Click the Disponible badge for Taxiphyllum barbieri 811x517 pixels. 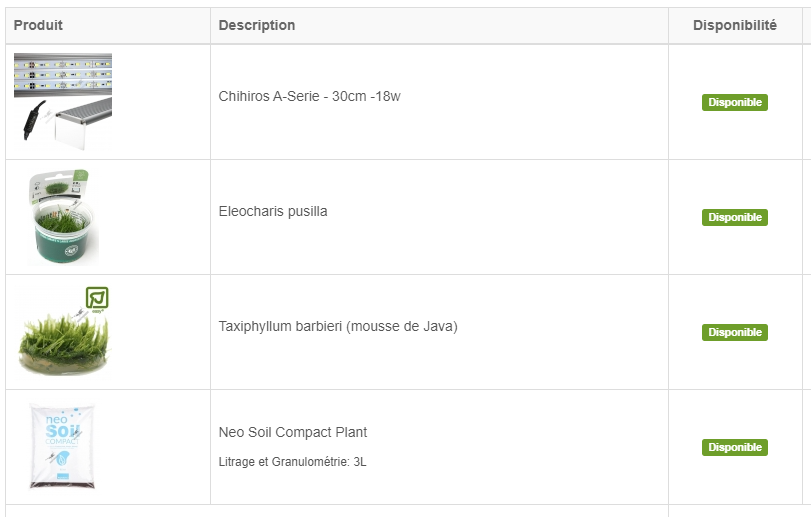[x=734, y=332]
